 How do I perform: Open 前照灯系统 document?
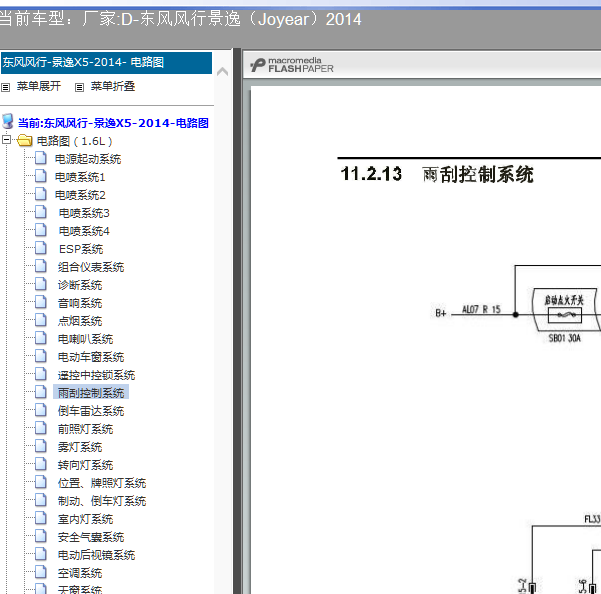85,429
